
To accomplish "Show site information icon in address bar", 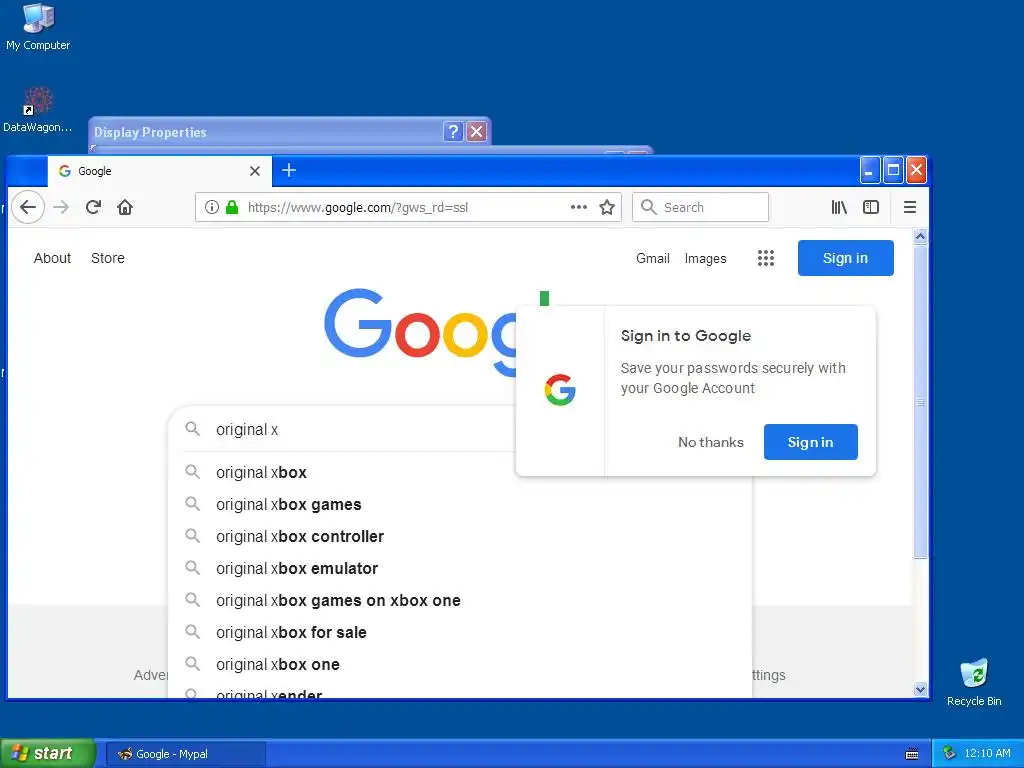I will [x=212, y=207].
